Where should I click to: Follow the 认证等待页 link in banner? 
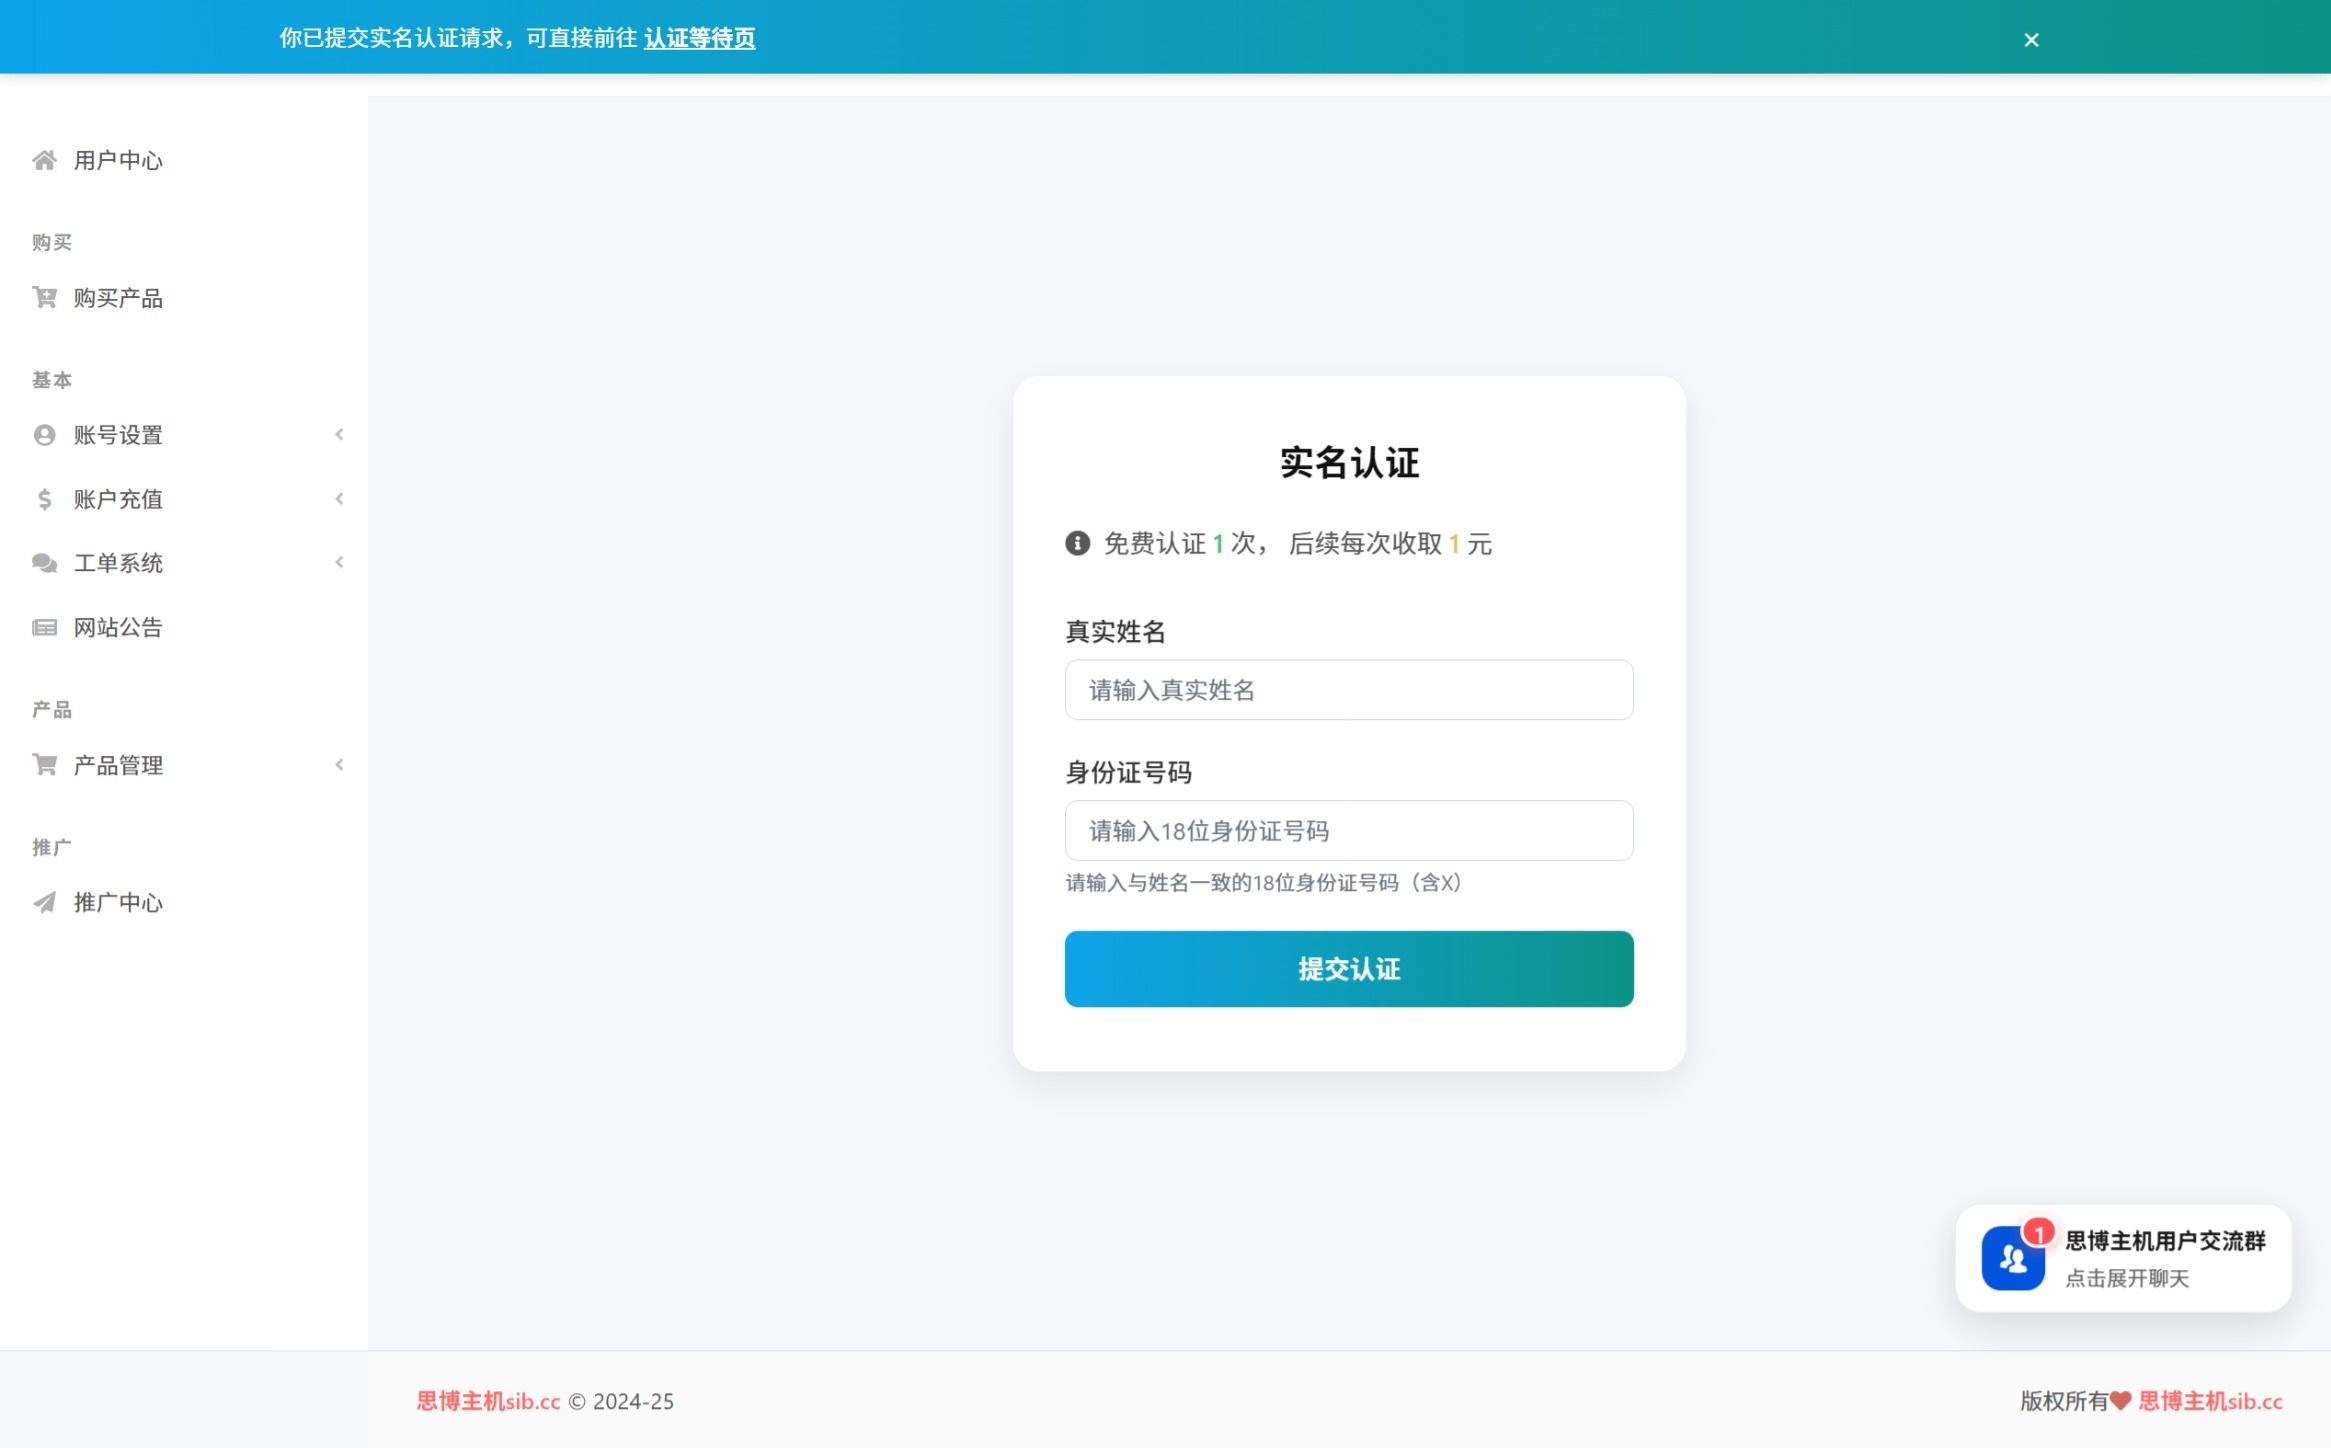[x=699, y=38]
